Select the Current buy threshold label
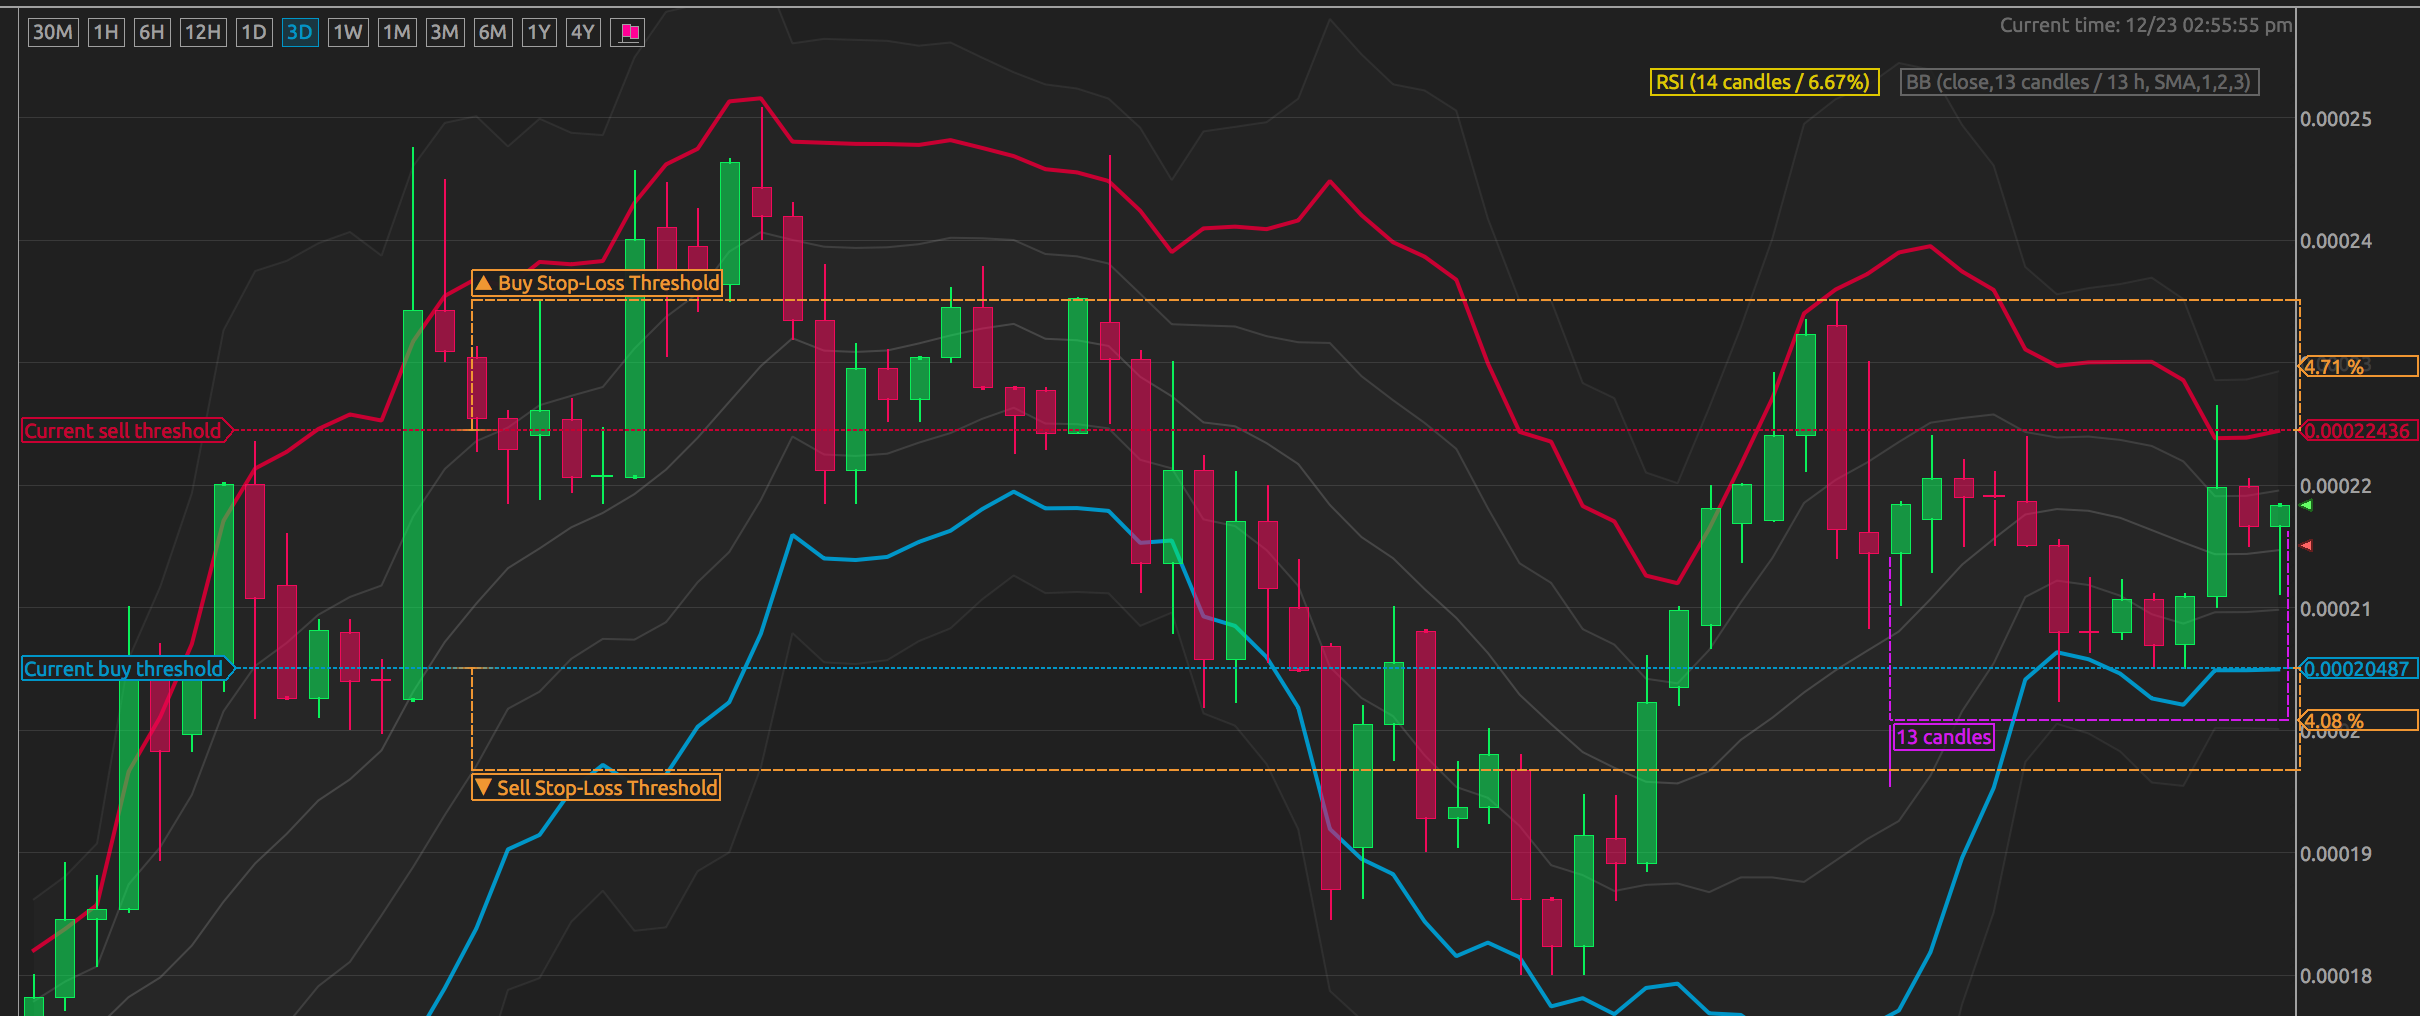The image size is (2420, 1016). click(x=127, y=669)
